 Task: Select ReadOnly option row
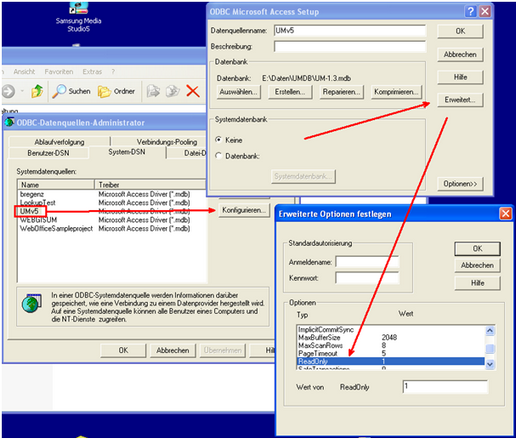(390, 361)
